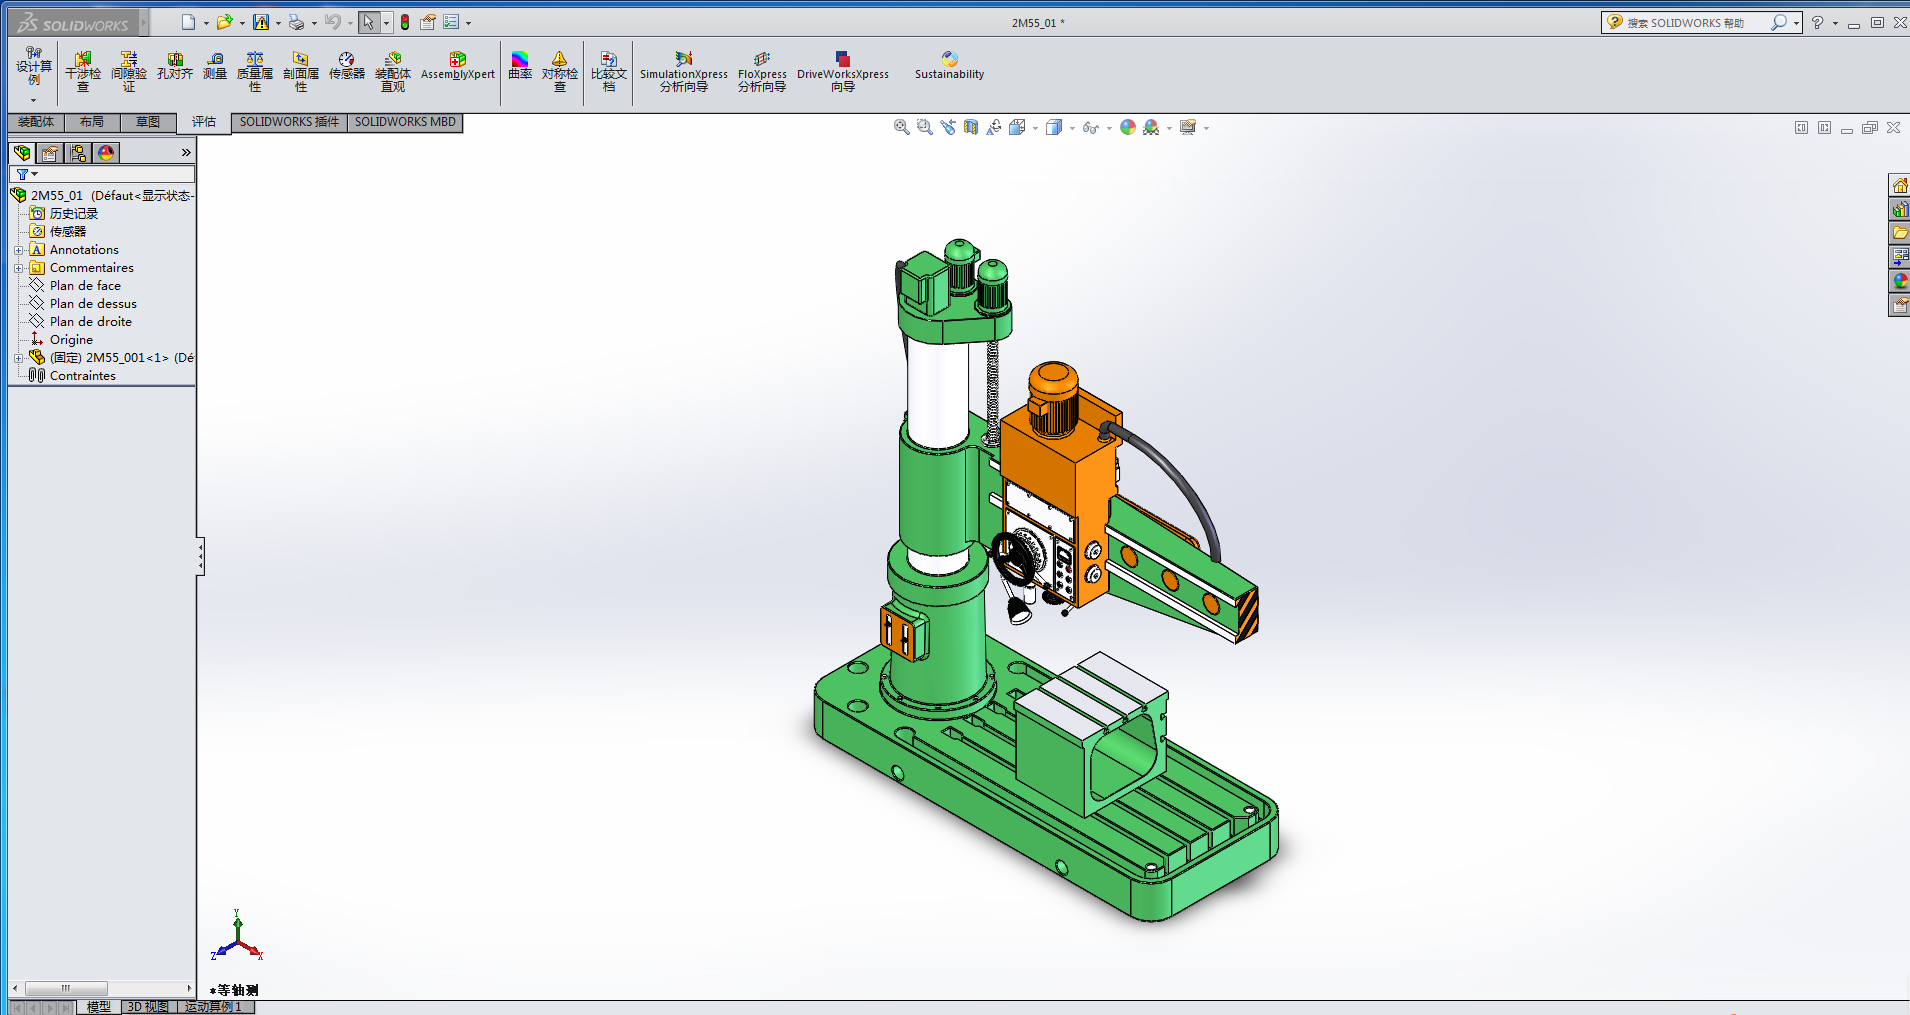
Task: Toggle the rebuild traffic light icon
Action: click(x=405, y=22)
